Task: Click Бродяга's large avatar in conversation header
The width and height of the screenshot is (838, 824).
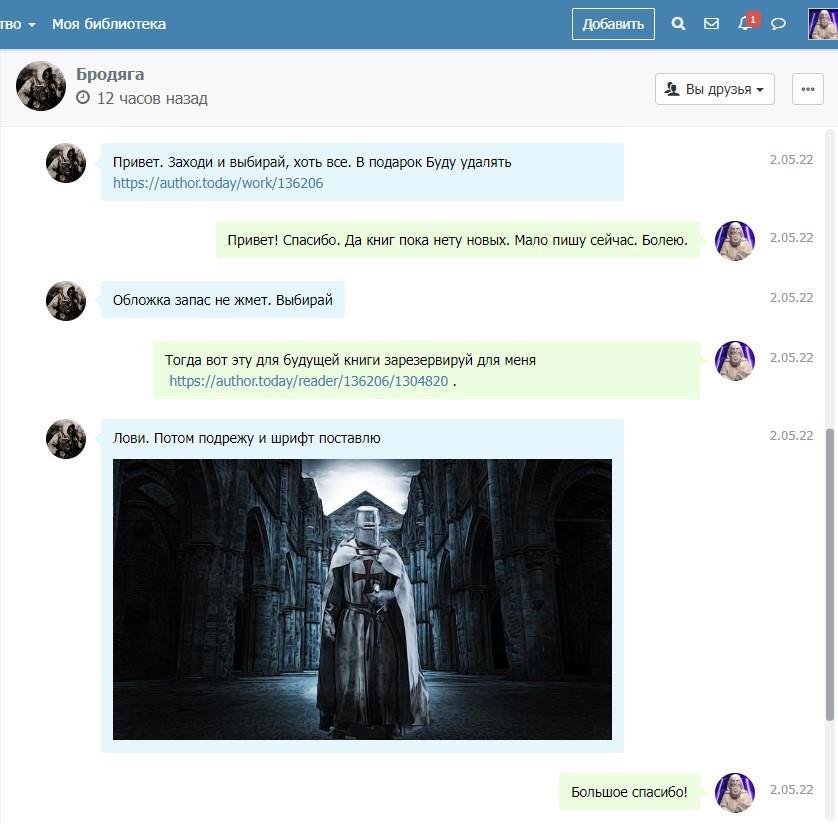Action: (41, 86)
